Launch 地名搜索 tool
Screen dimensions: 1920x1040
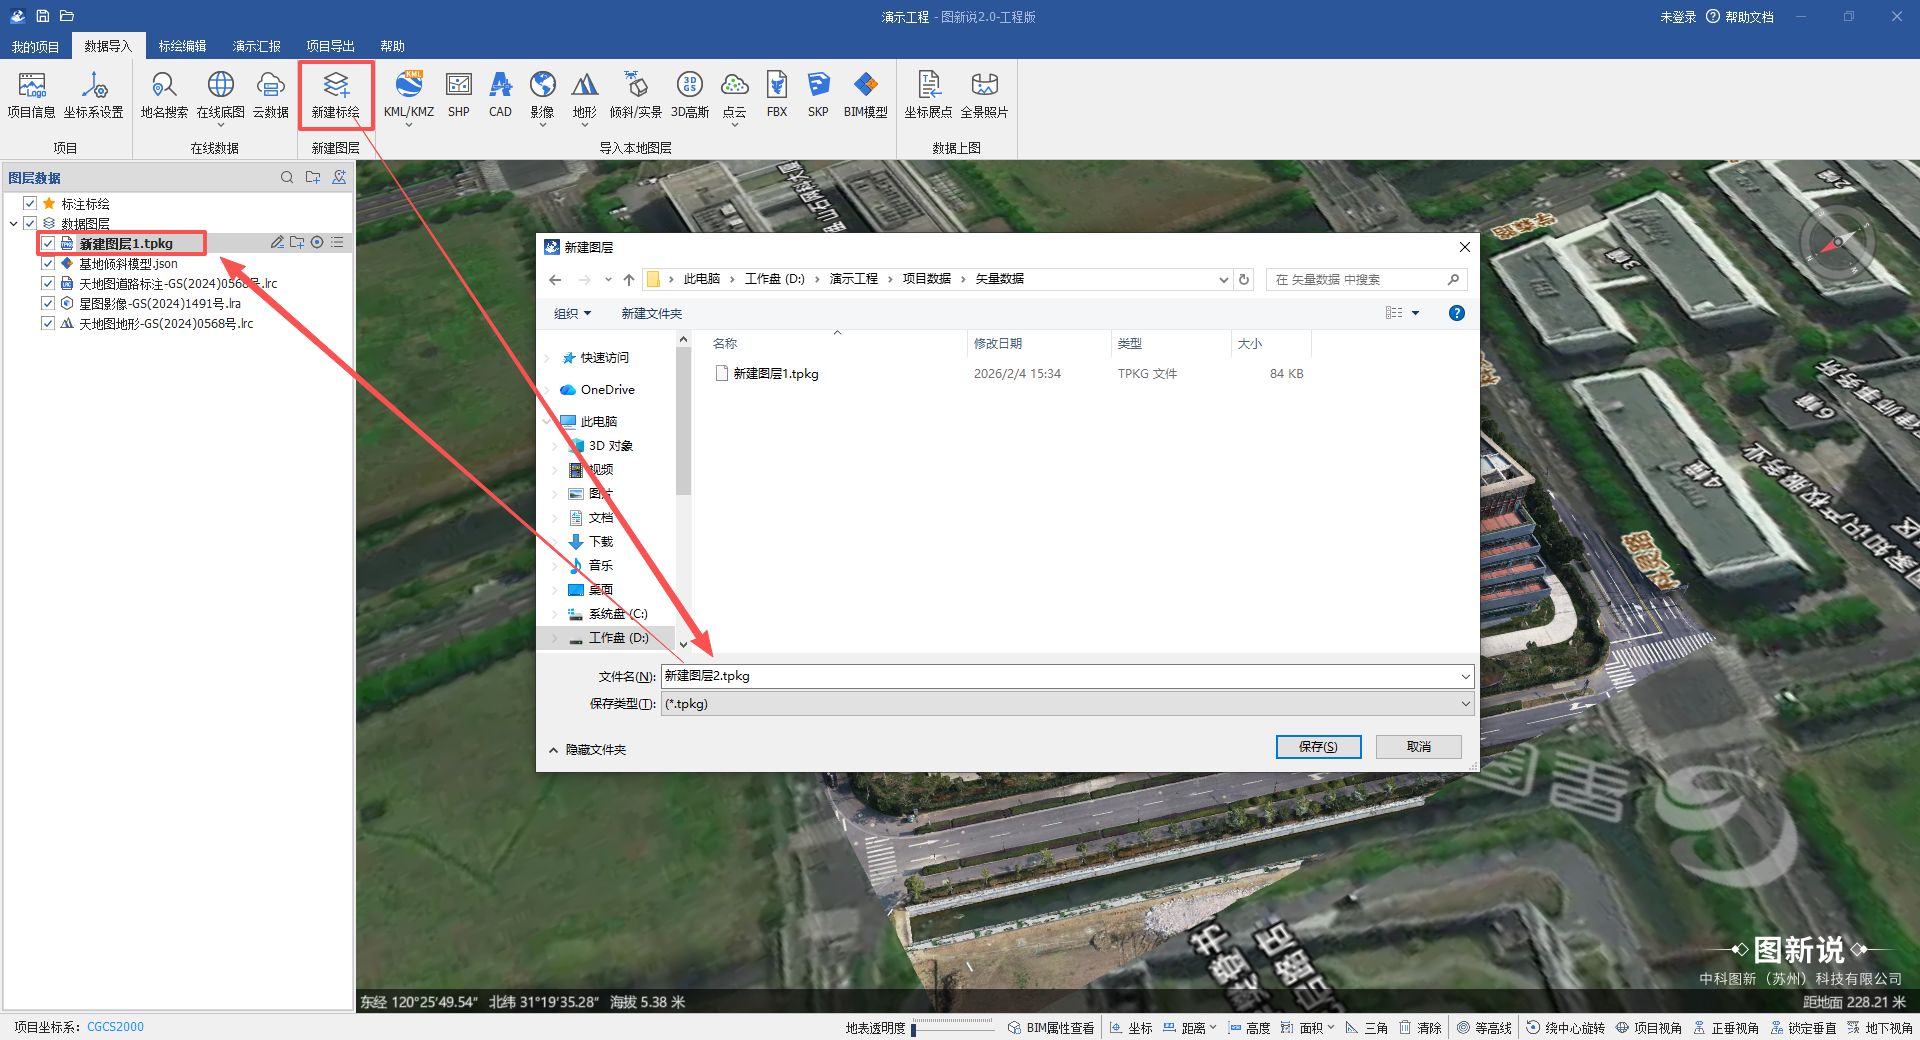[x=164, y=95]
